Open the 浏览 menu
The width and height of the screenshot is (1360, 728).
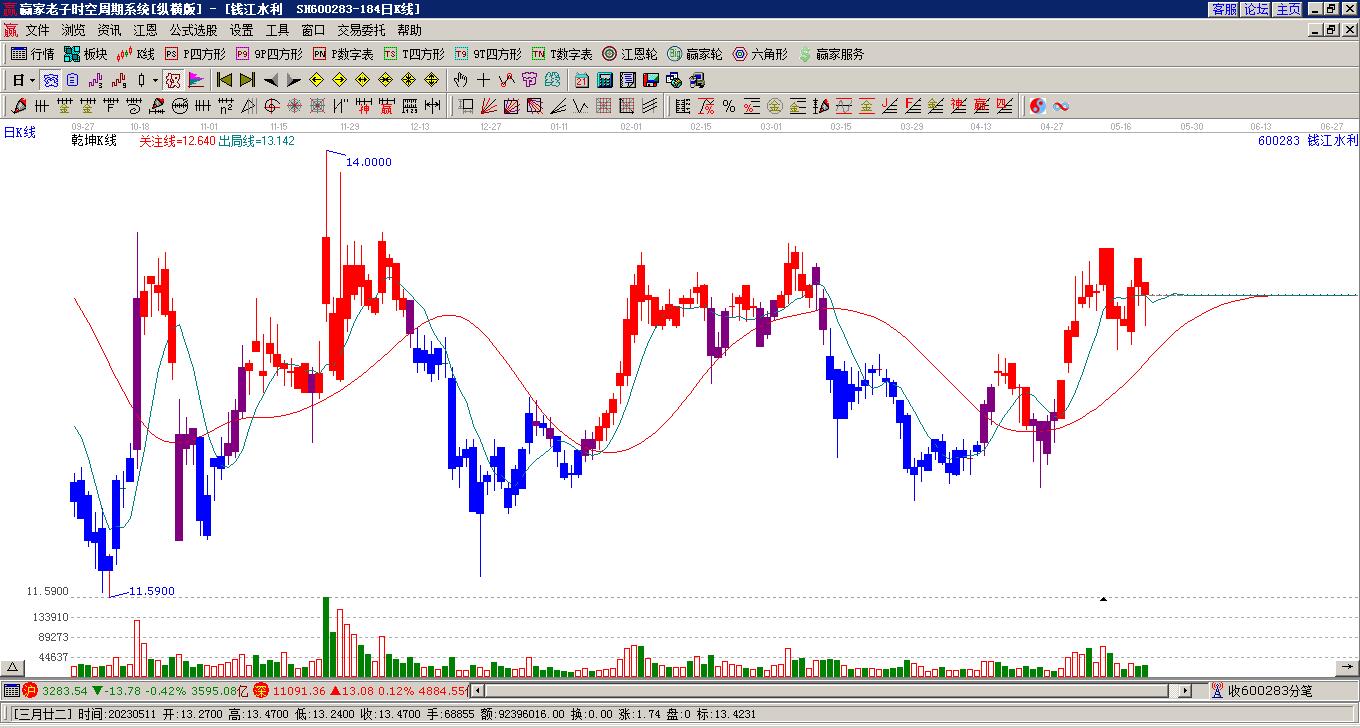(73, 31)
